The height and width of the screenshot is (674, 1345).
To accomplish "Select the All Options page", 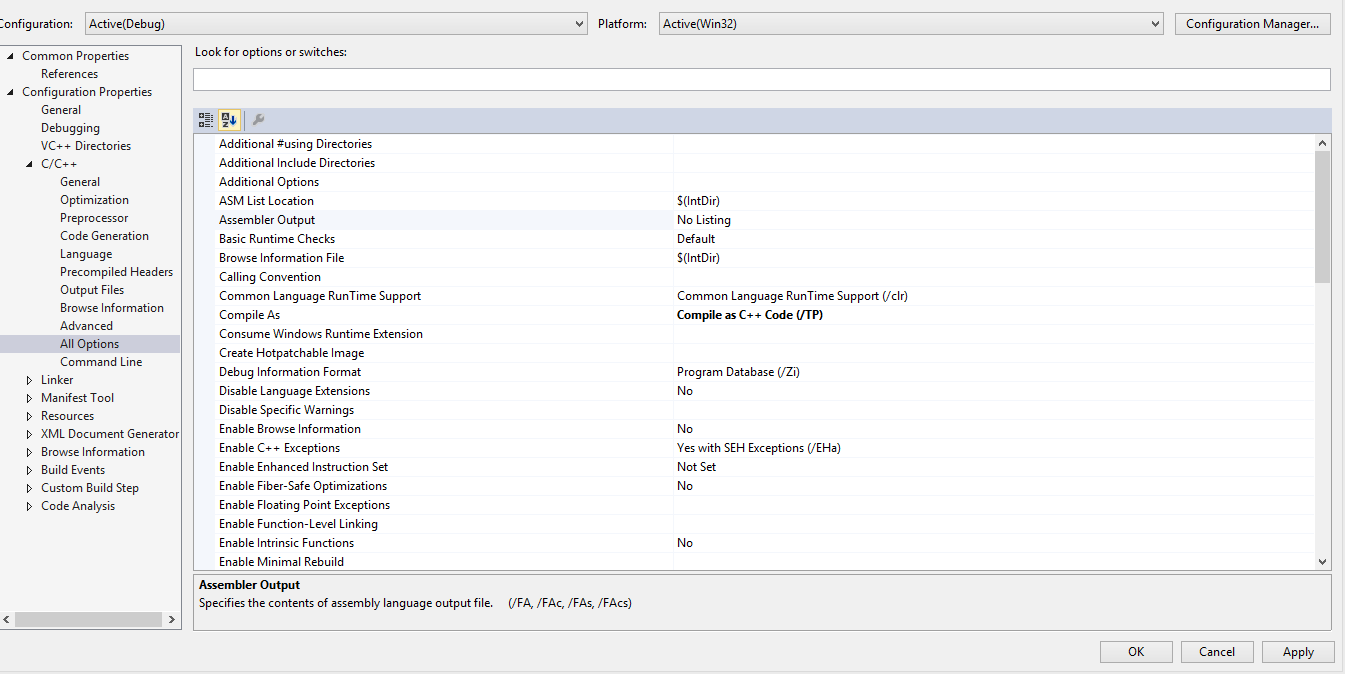I will 89,344.
